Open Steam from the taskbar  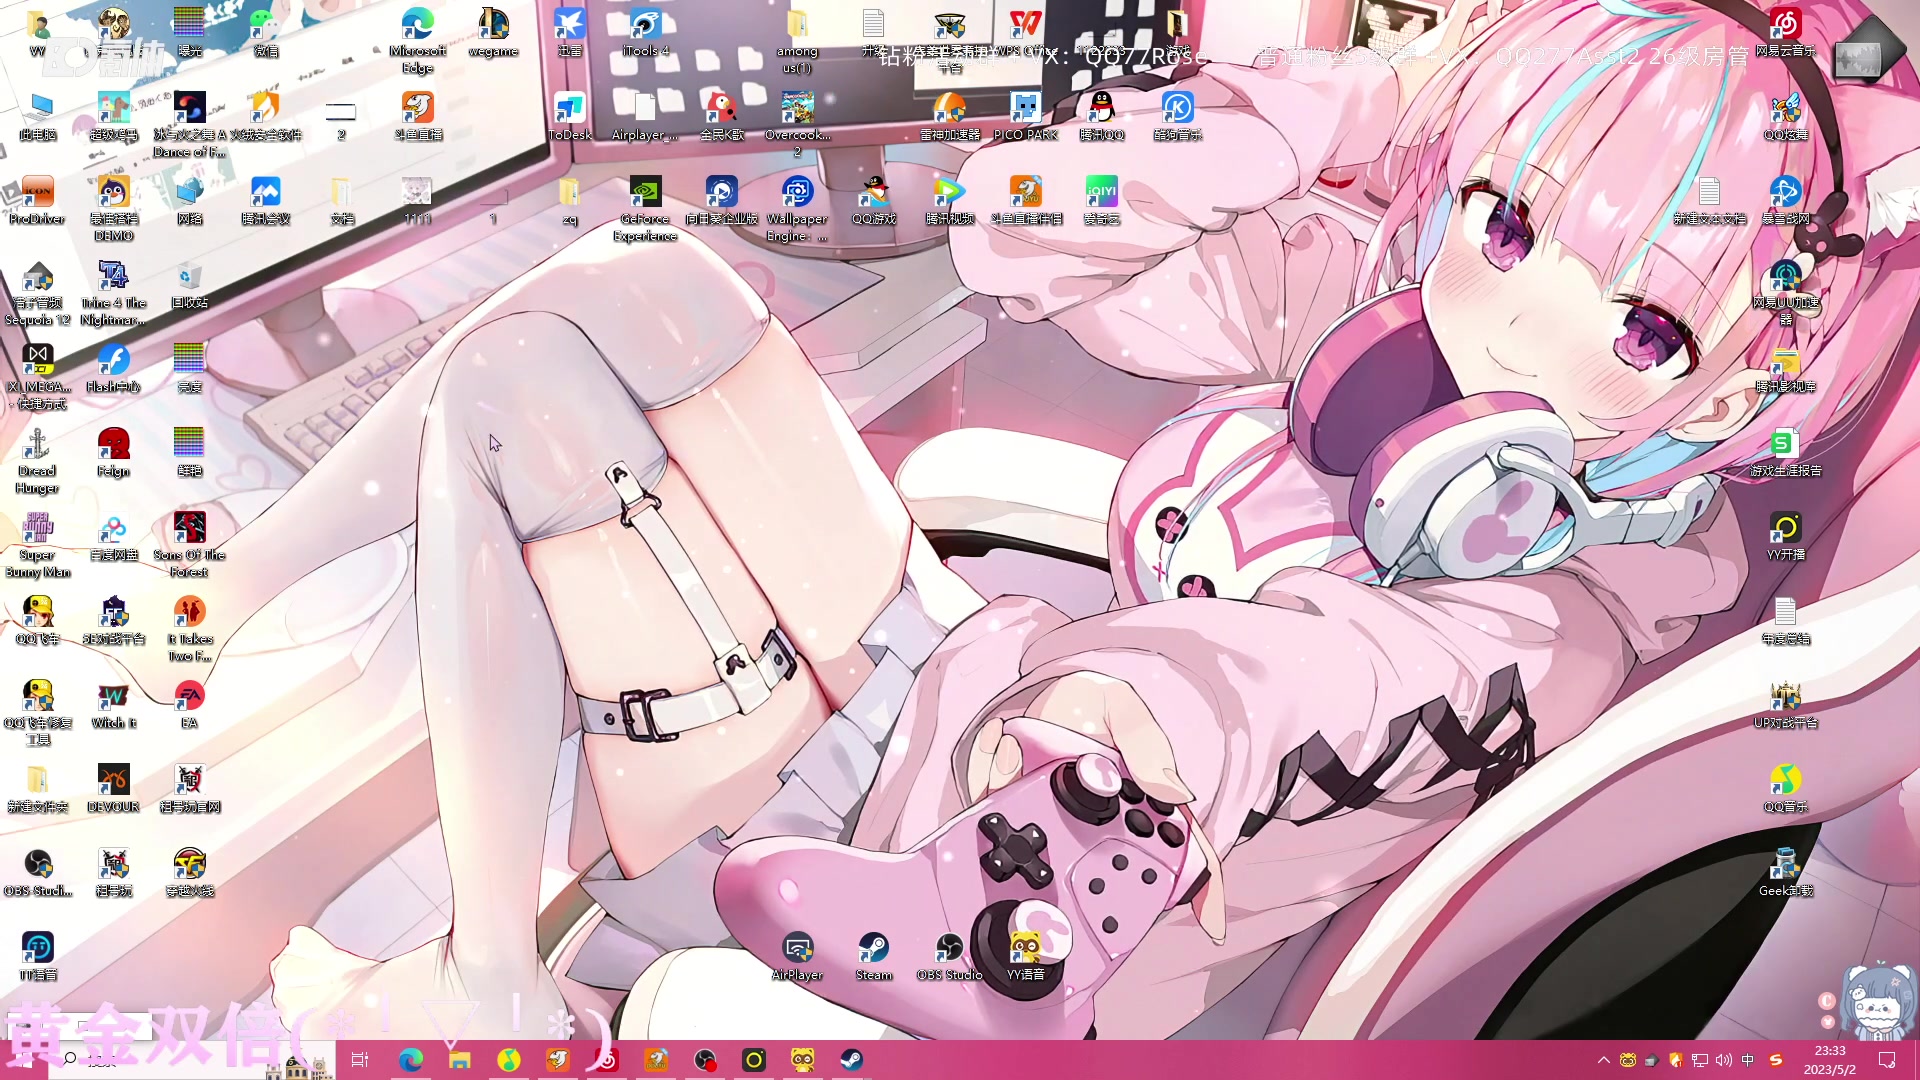point(851,1059)
